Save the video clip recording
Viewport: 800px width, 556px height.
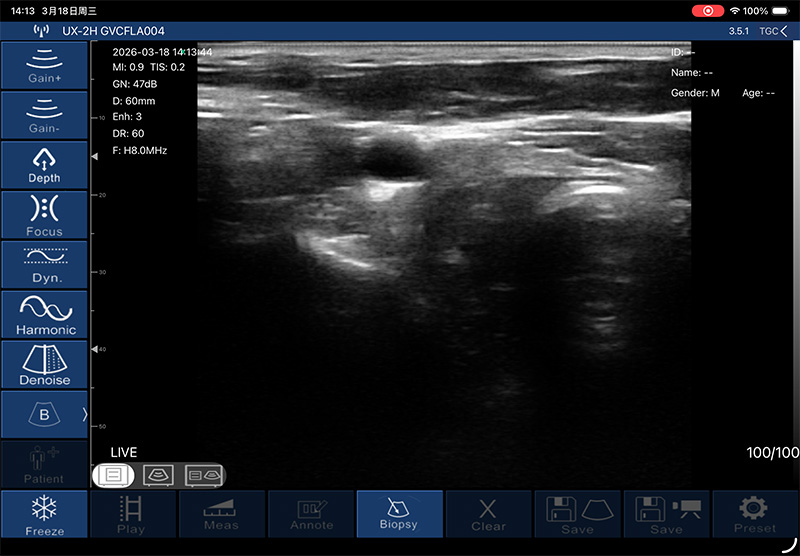[x=666, y=514]
